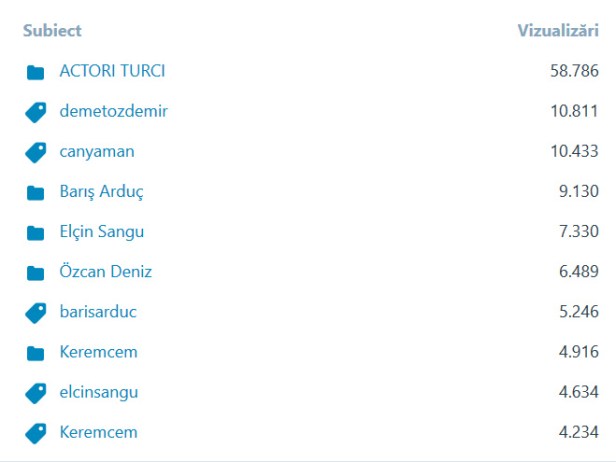This screenshot has height=462, width=616.
Task: Click the Vizualizări column header
Action: (x=557, y=31)
